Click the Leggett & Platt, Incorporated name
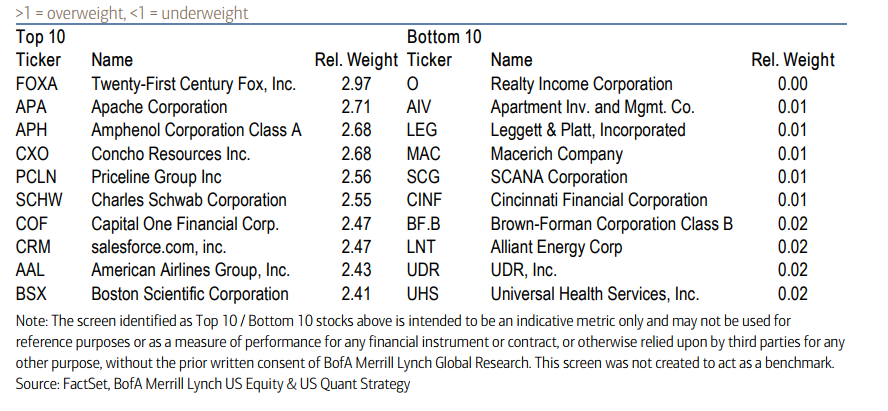Screen dimensions: 888x411 click(x=588, y=130)
